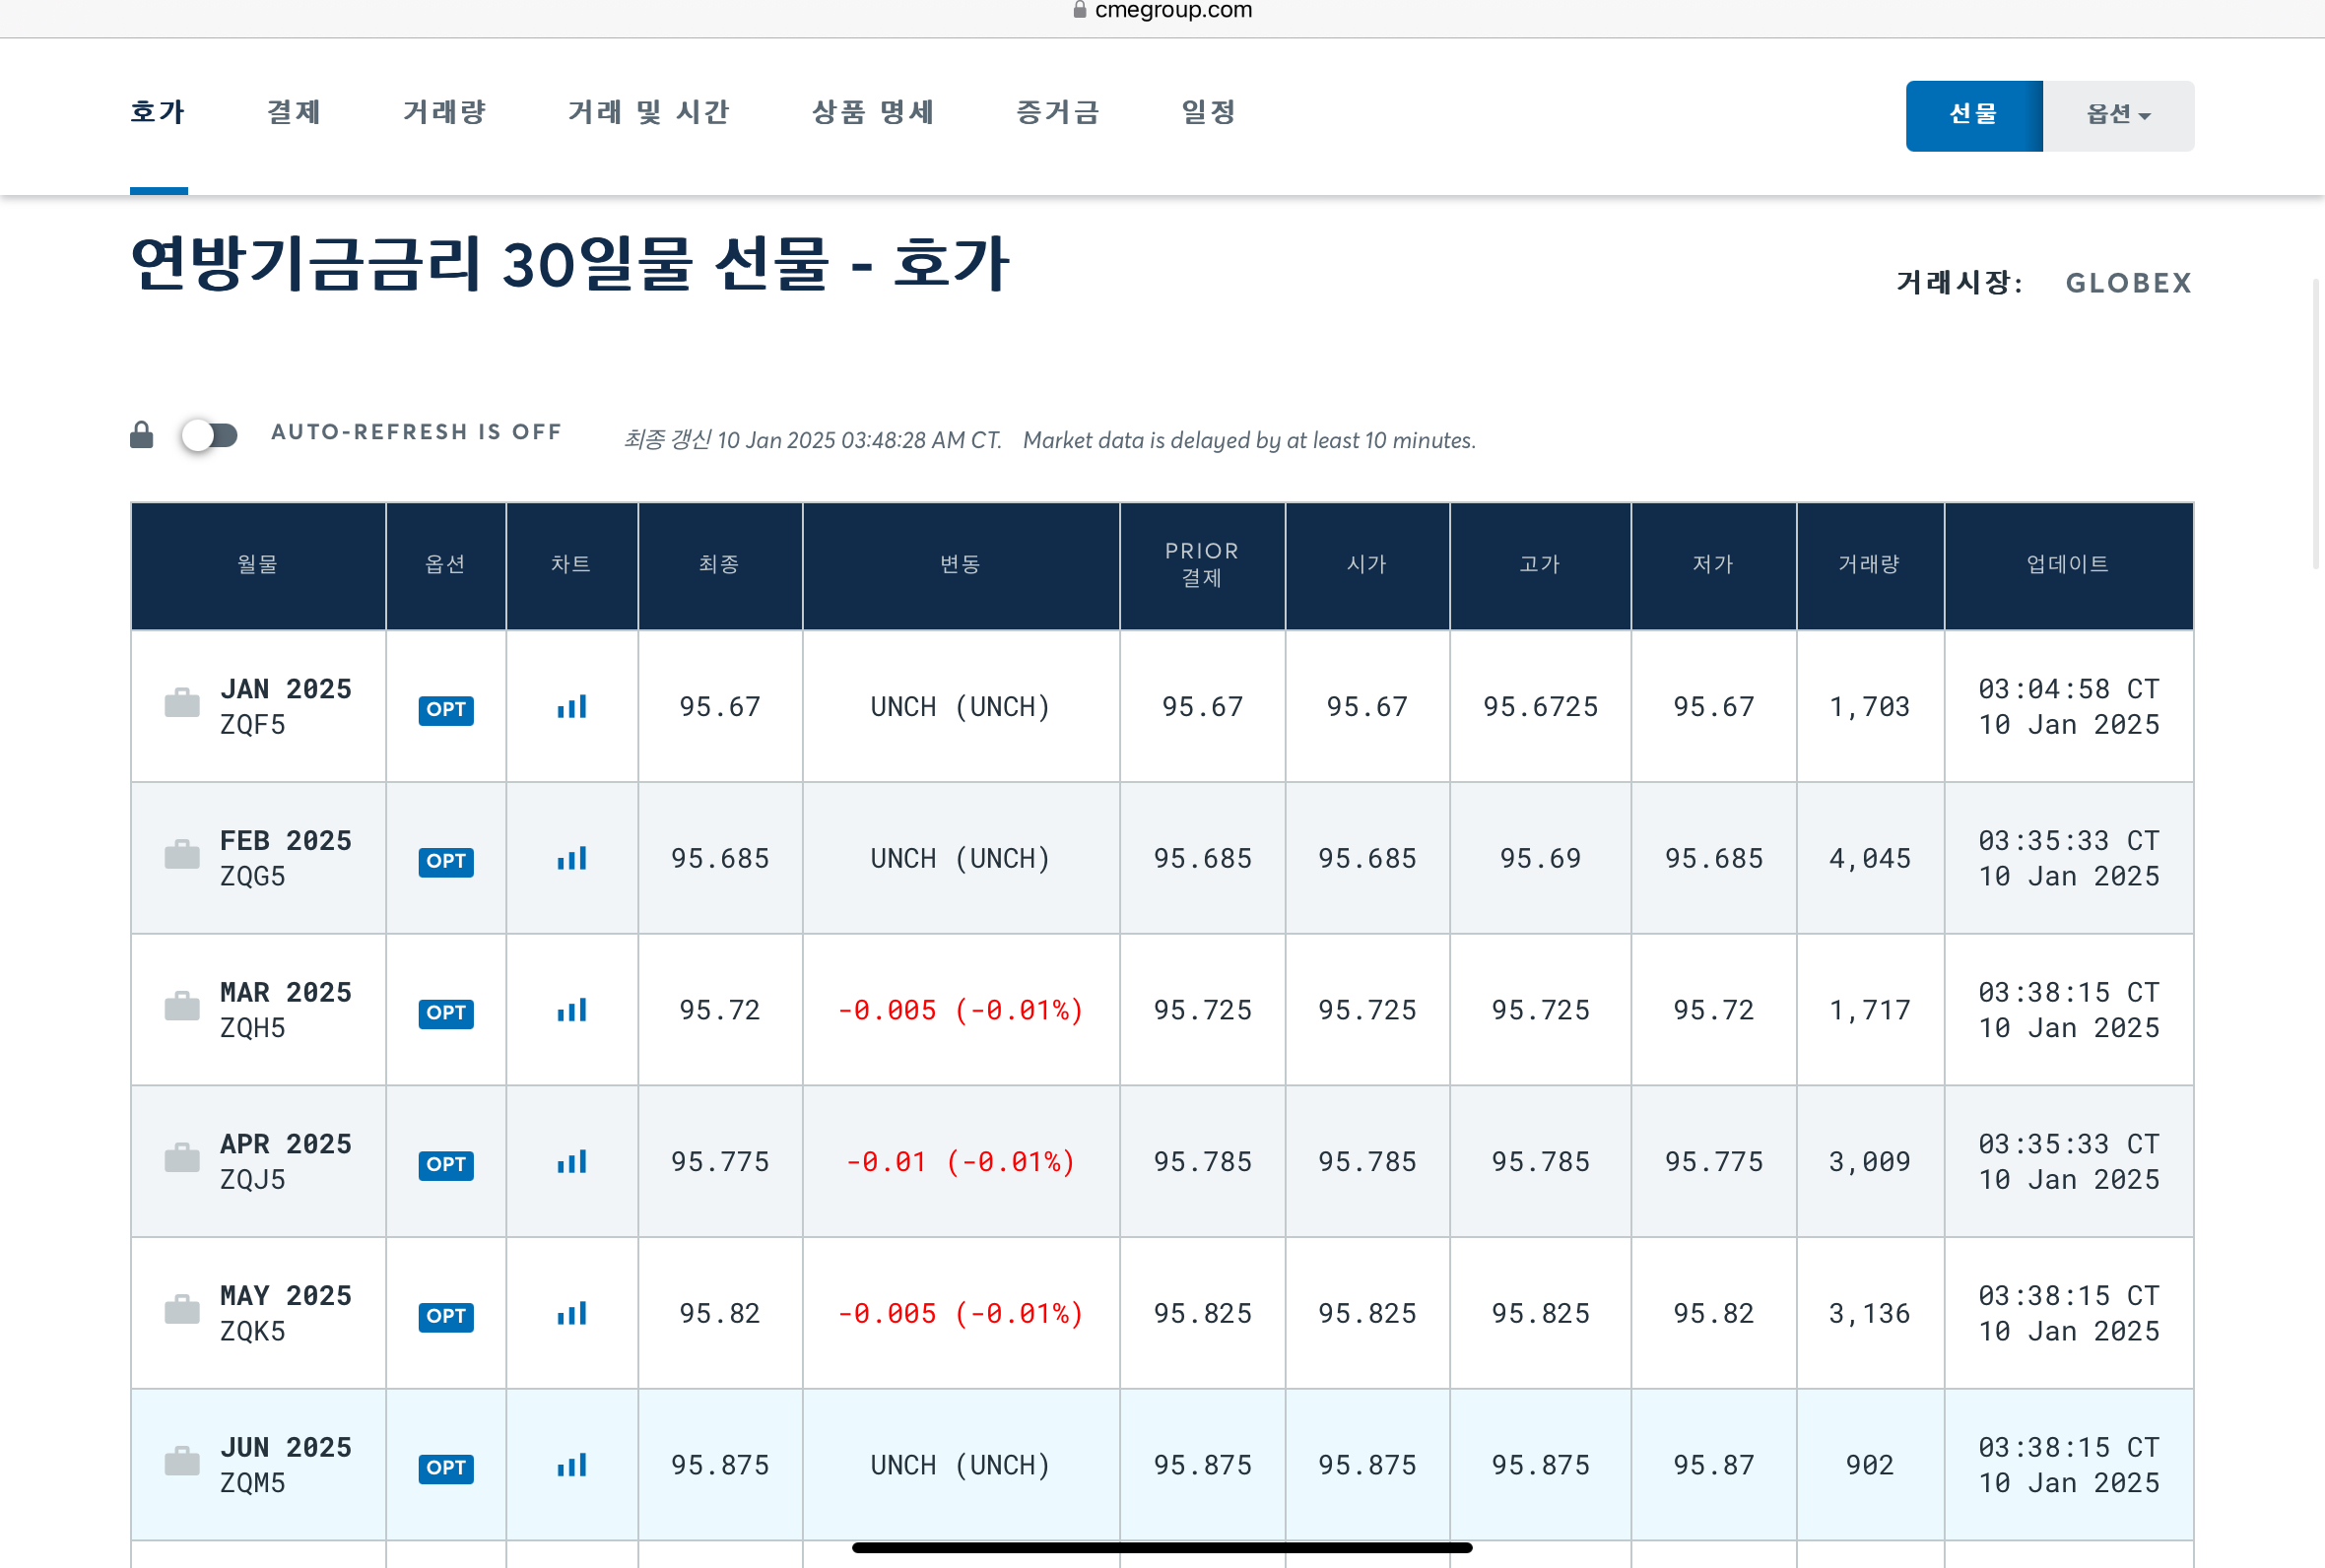Click the OPT badge for FEB 2025

[x=446, y=860]
